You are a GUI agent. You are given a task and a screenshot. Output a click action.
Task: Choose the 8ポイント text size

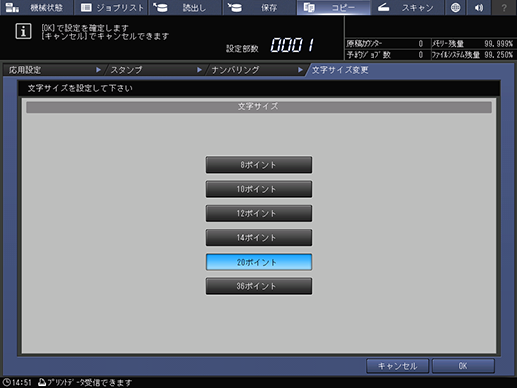pyautogui.click(x=259, y=165)
